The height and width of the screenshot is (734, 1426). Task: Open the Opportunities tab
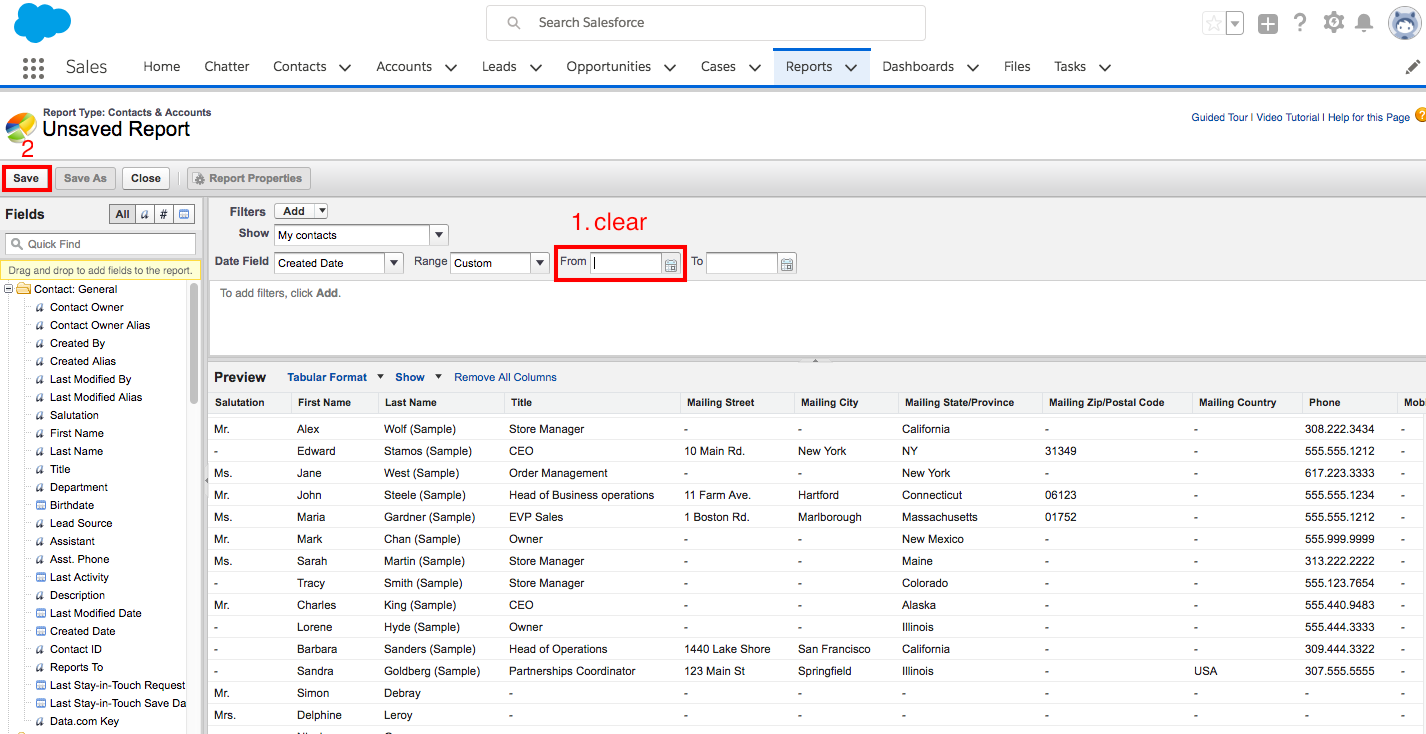[x=609, y=67]
